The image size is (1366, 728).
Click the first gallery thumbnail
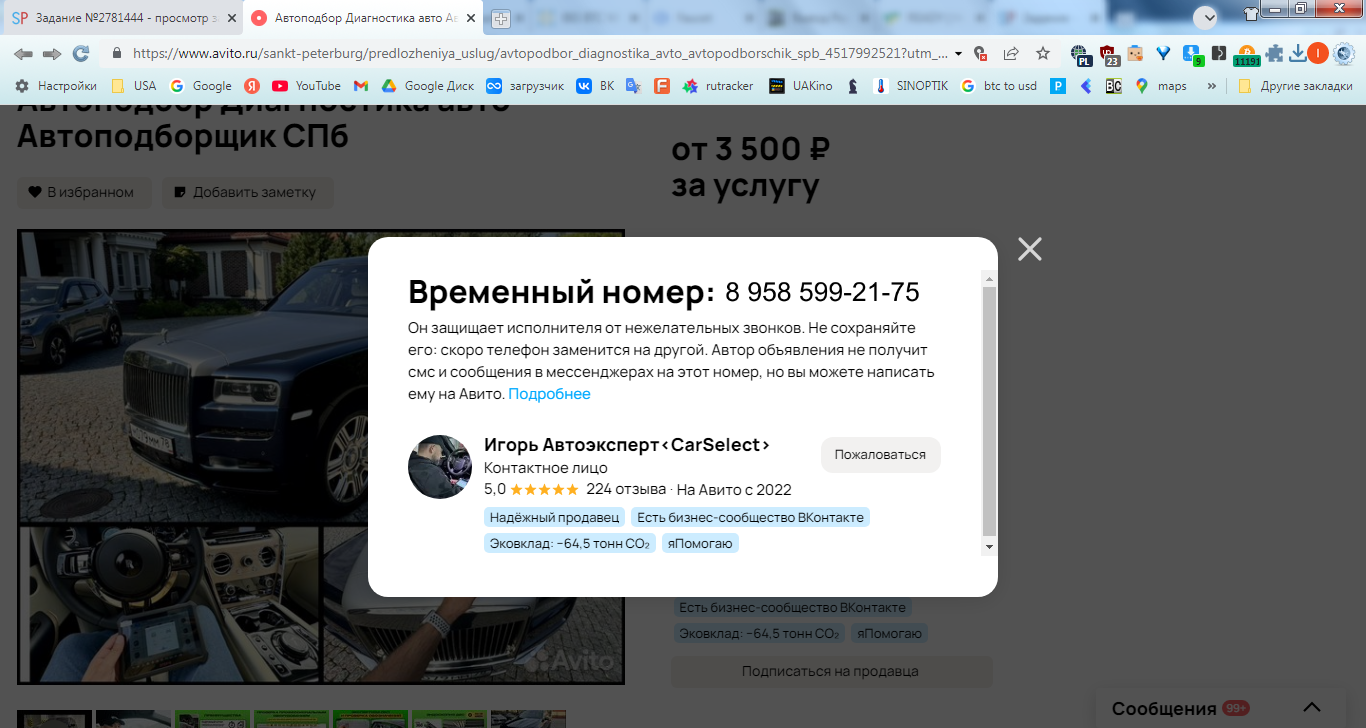pyautogui.click(x=54, y=719)
